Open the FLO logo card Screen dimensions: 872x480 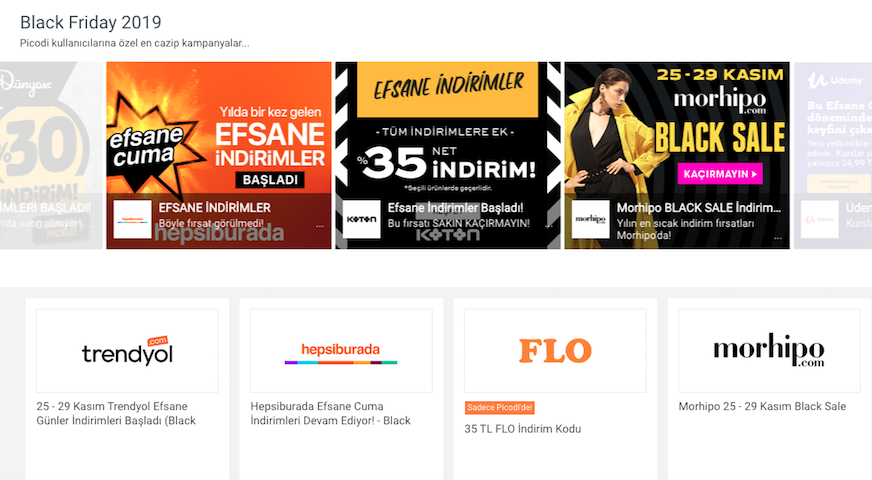click(556, 351)
